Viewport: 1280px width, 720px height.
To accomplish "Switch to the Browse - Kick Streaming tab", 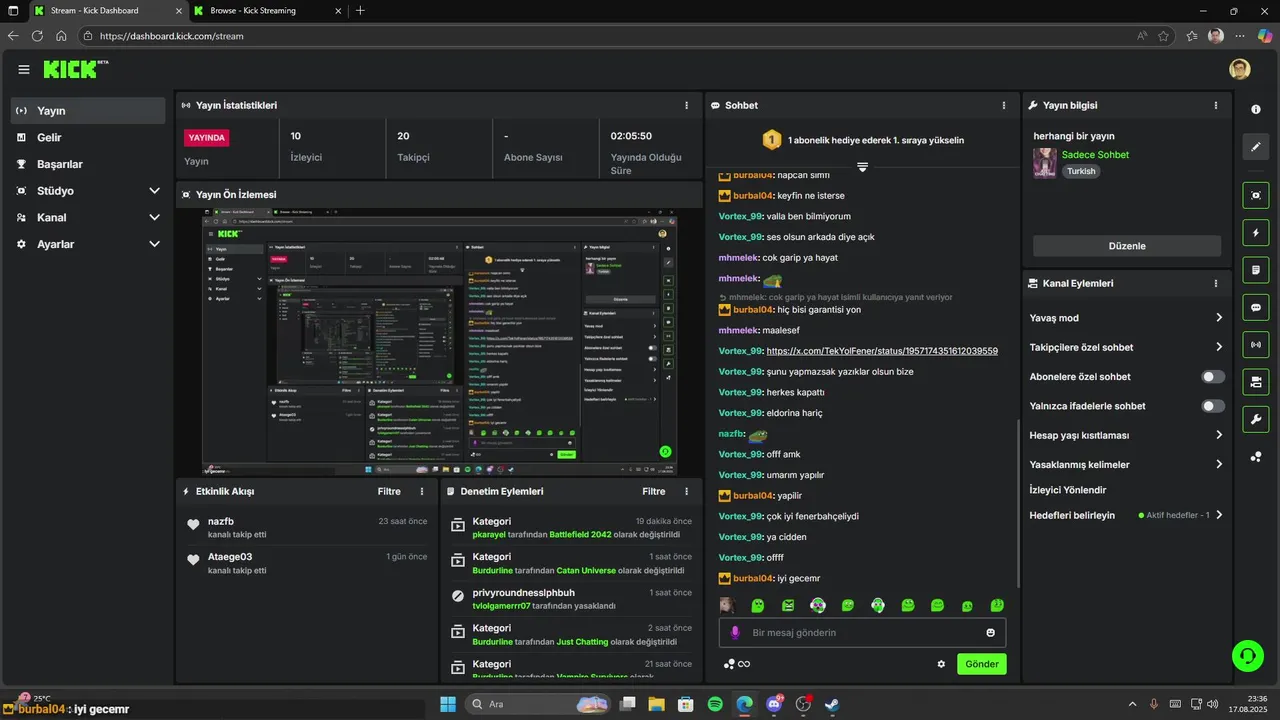I will pyautogui.click(x=266, y=10).
